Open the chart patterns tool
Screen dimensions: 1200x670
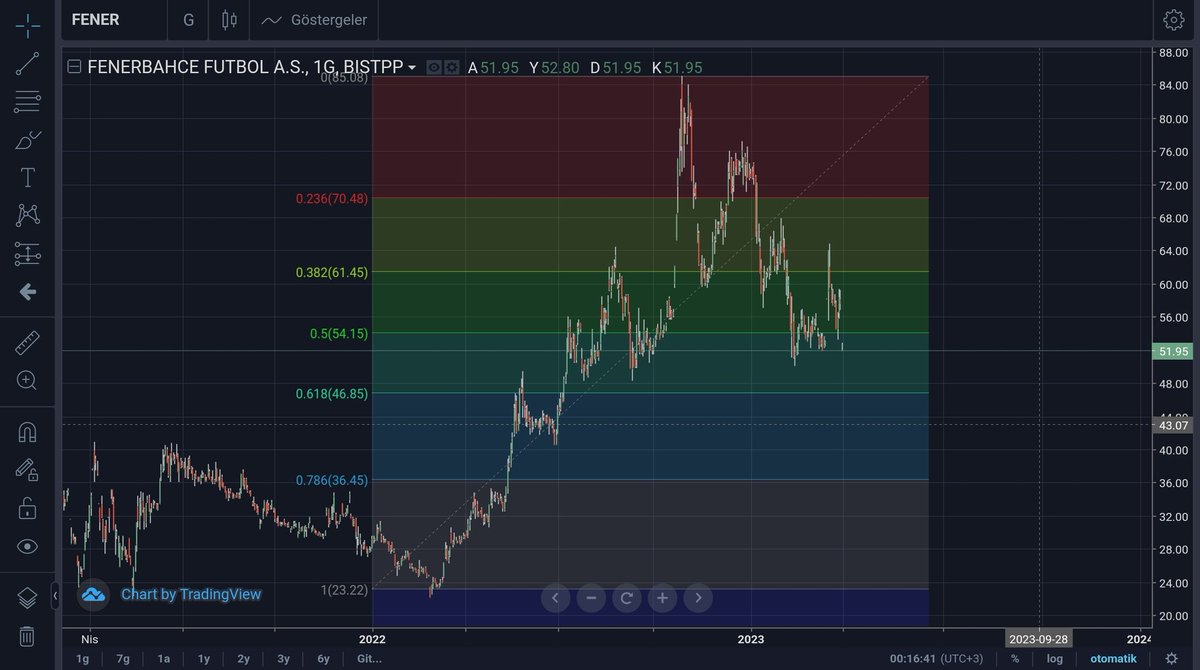point(27,215)
